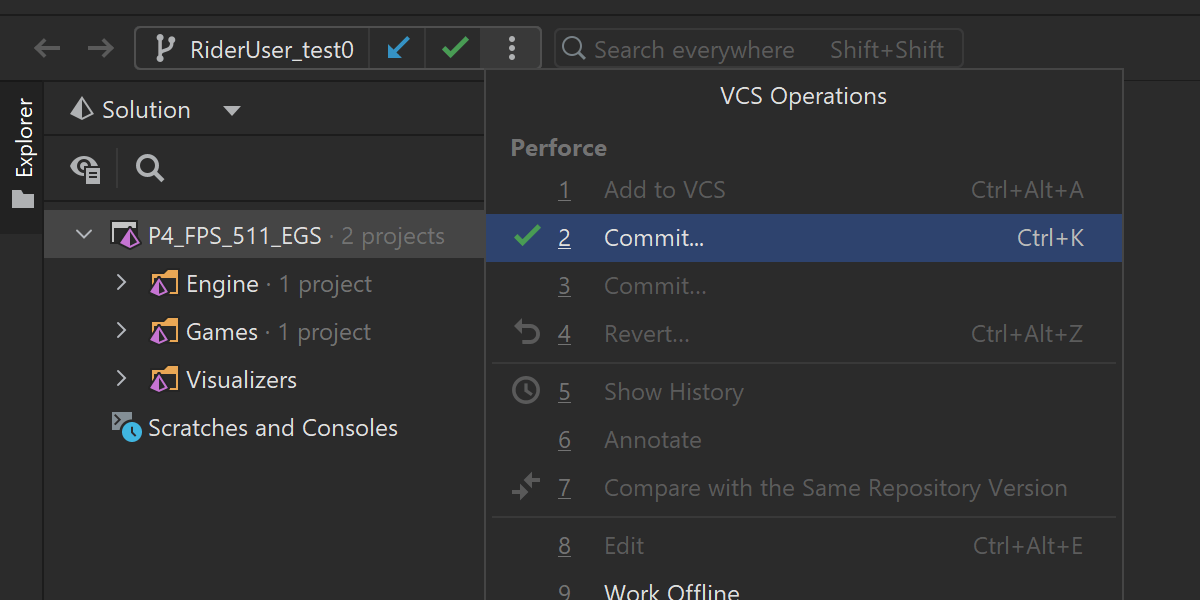Select Revert... from VCS Operations

point(646,334)
